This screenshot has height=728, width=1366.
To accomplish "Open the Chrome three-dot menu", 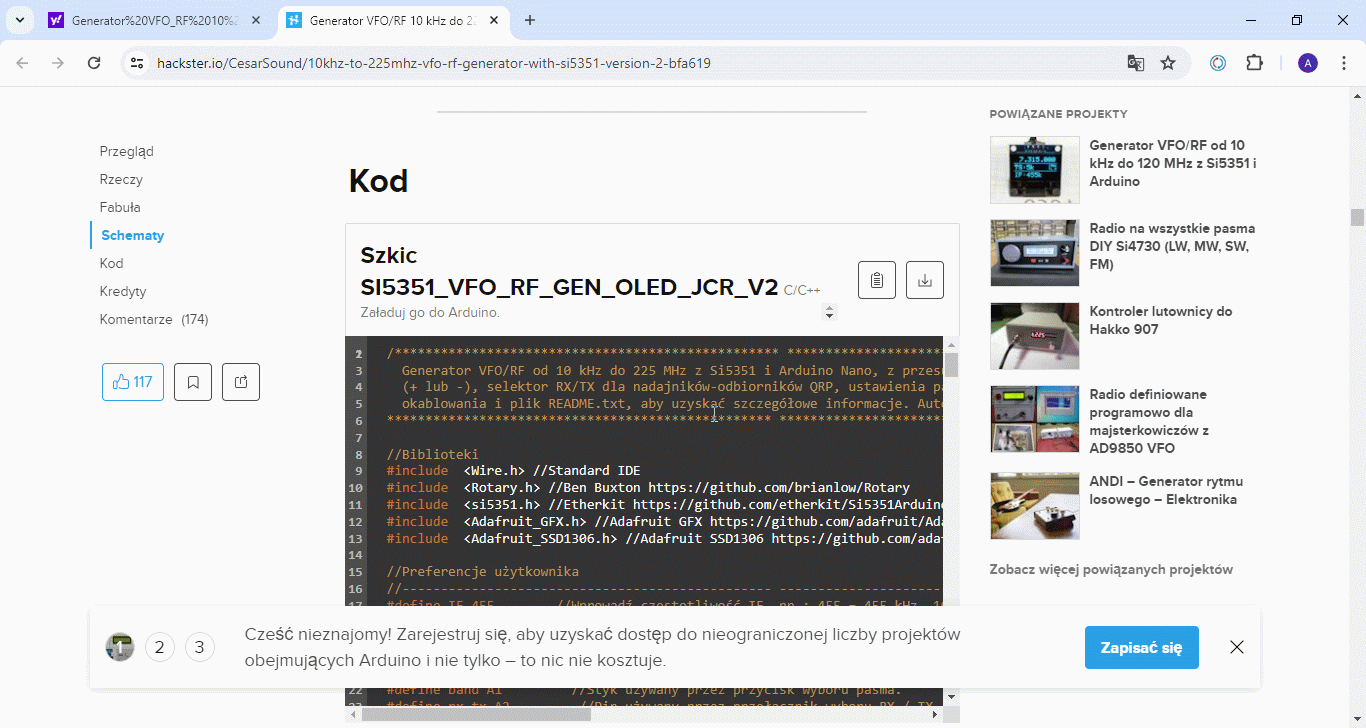I will pyautogui.click(x=1342, y=63).
